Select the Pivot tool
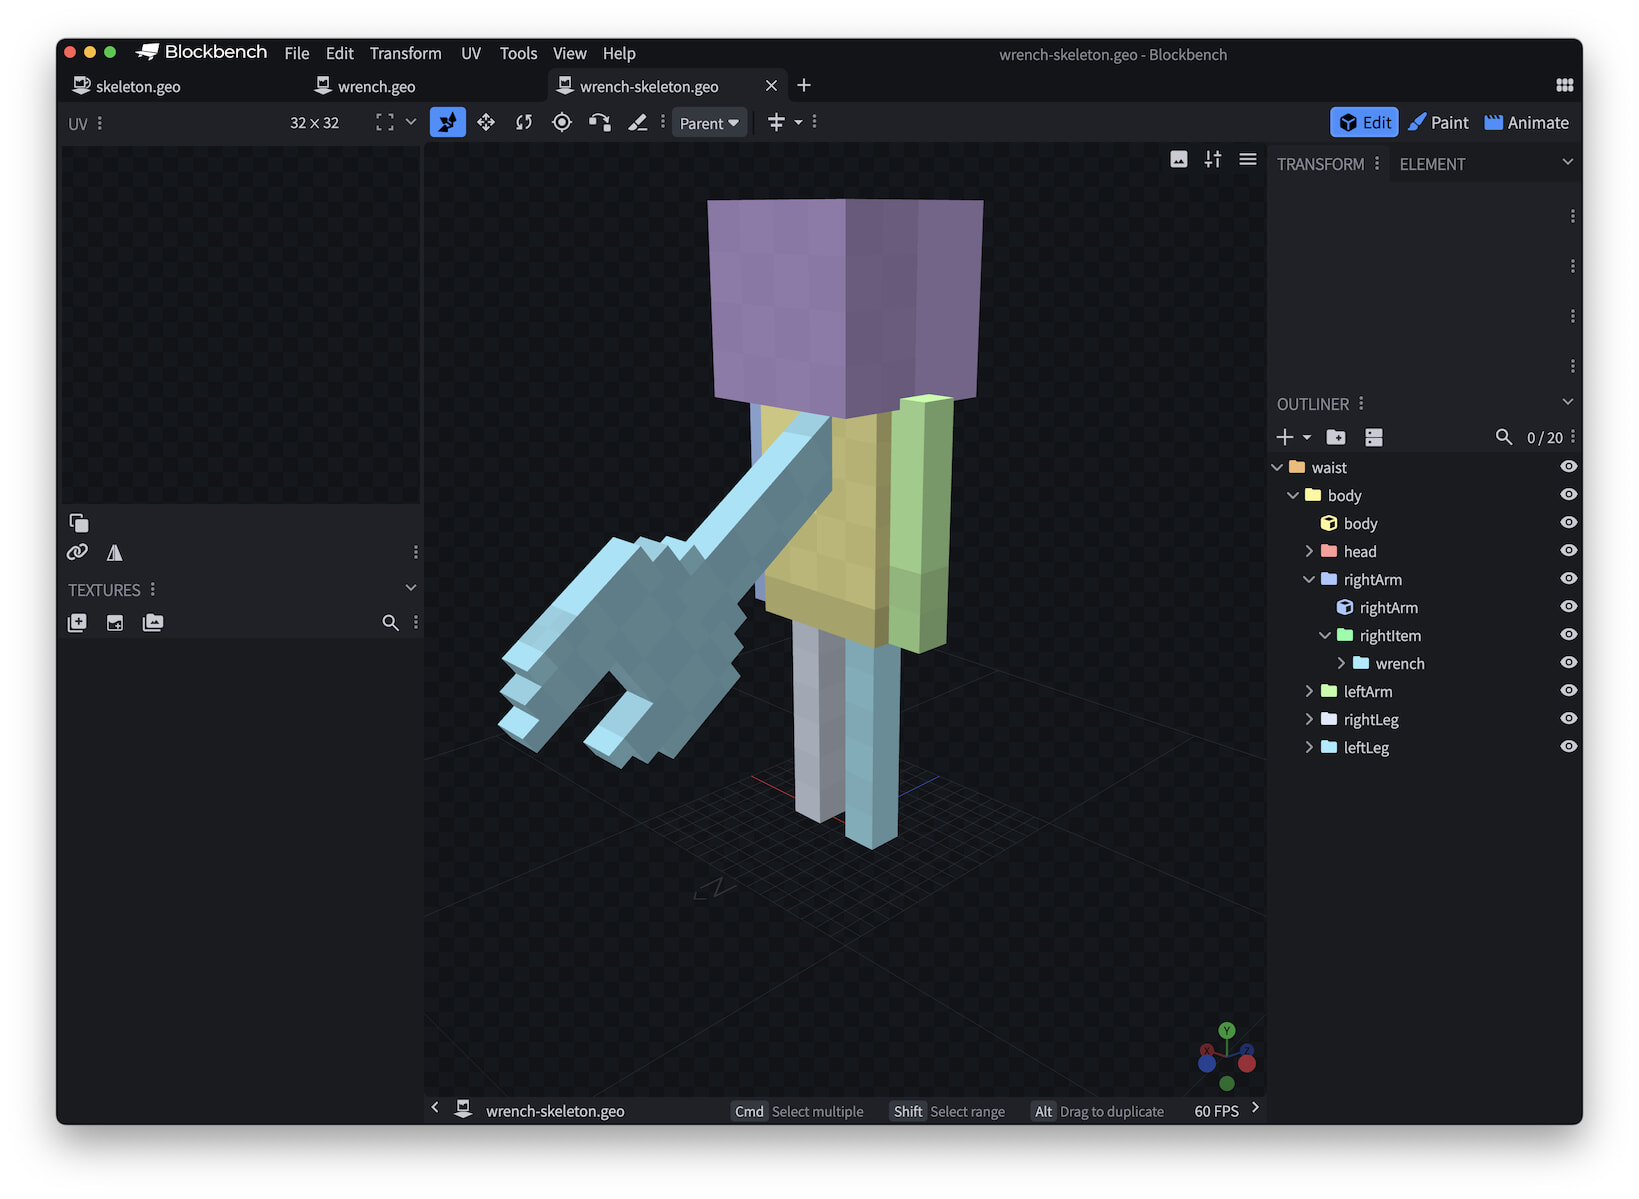This screenshot has height=1199, width=1639. 562,122
